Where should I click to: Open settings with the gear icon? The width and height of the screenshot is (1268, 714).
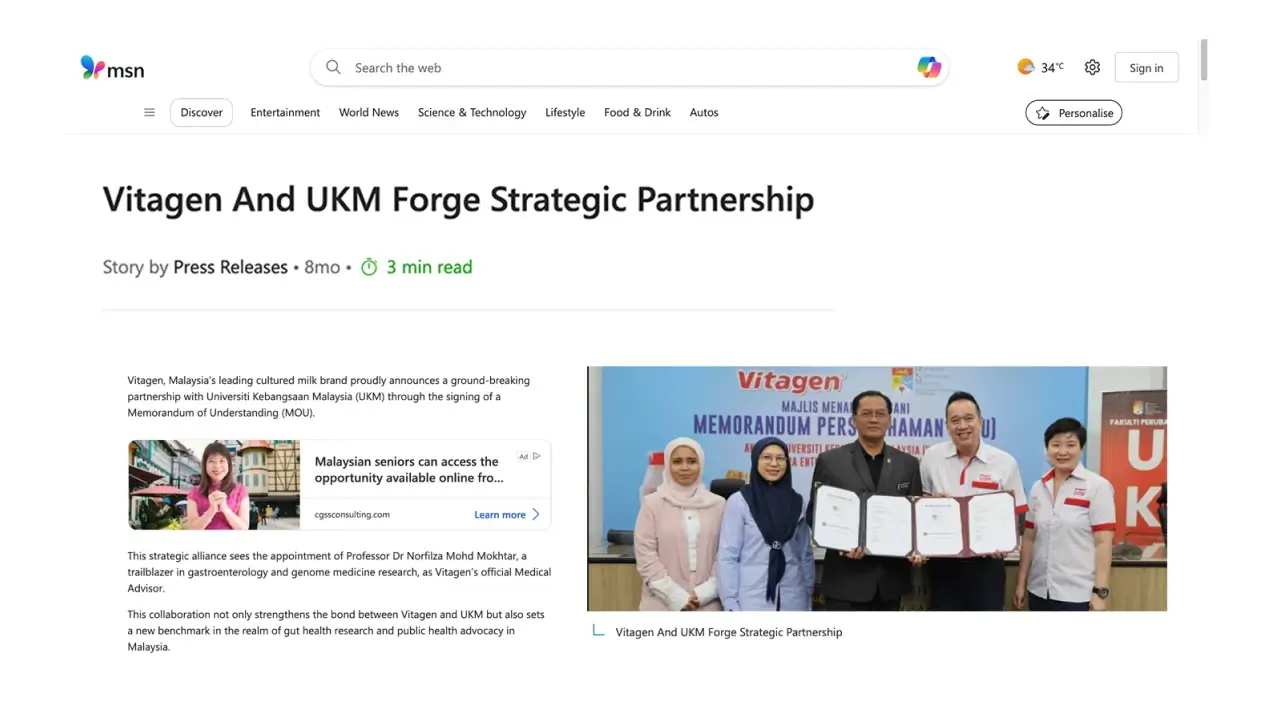1092,67
